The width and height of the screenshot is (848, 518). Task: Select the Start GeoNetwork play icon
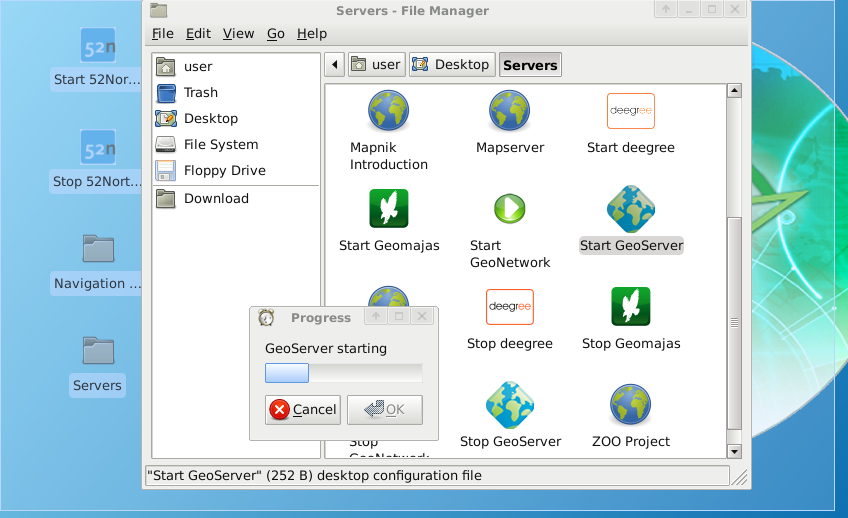pyautogui.click(x=509, y=209)
